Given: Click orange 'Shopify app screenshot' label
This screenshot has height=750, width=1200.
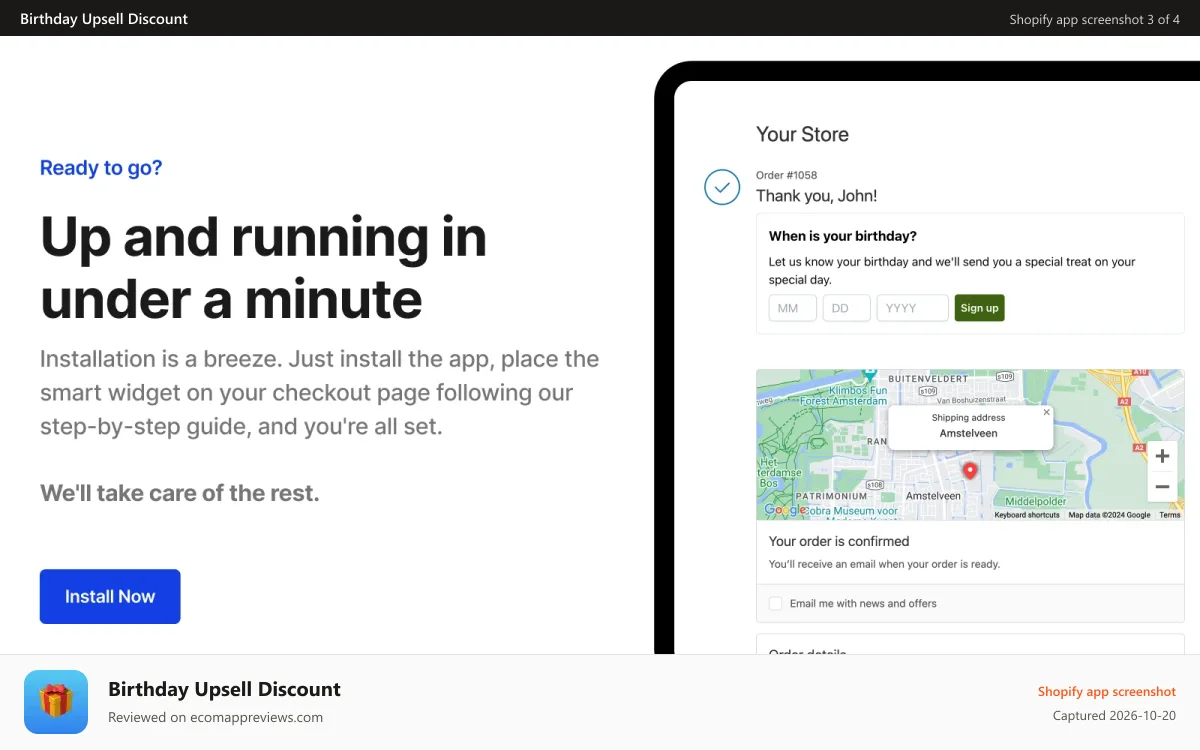Looking at the screenshot, I should tap(1107, 691).
